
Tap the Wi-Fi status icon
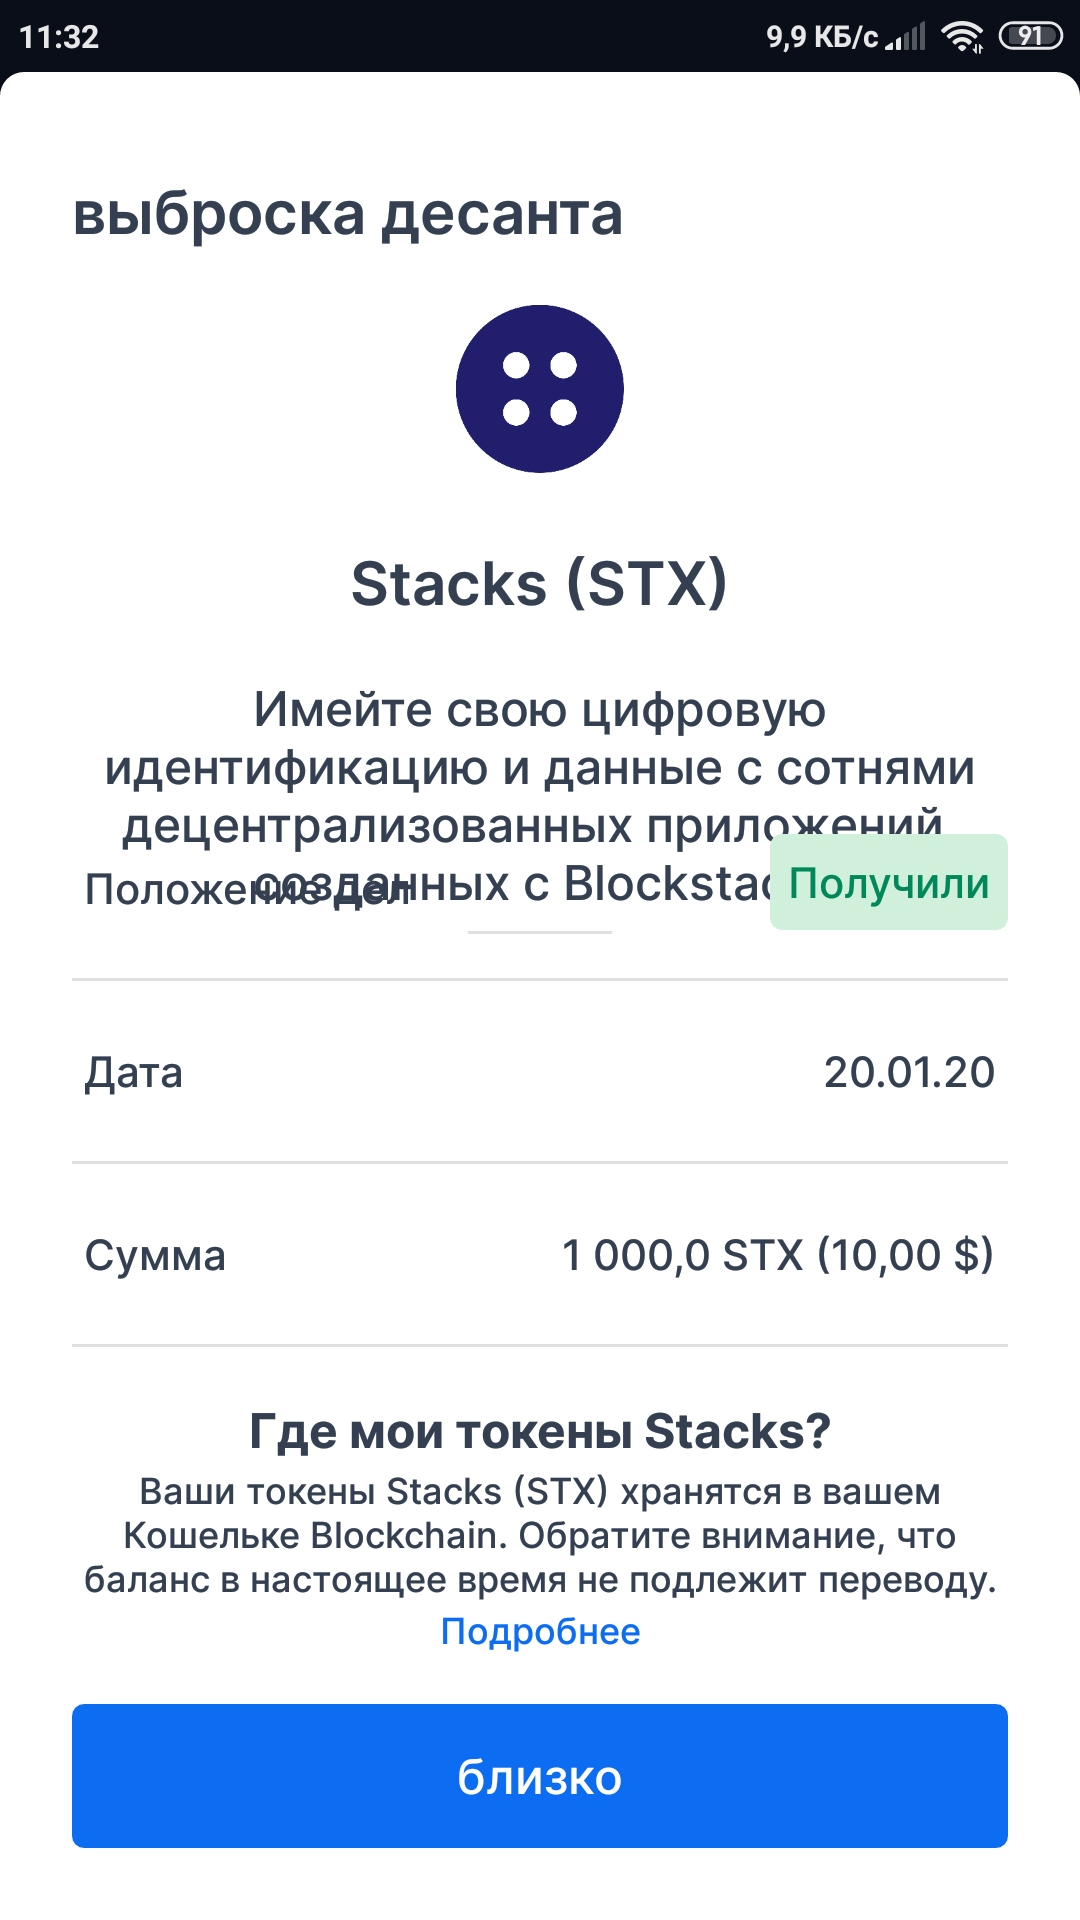(x=962, y=37)
